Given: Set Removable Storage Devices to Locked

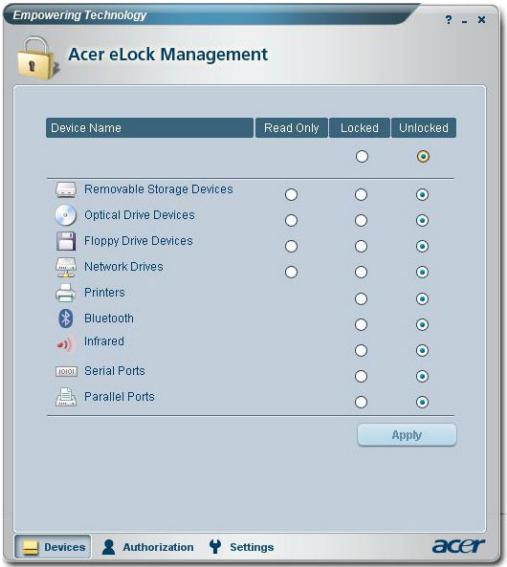Looking at the screenshot, I should point(361,195).
